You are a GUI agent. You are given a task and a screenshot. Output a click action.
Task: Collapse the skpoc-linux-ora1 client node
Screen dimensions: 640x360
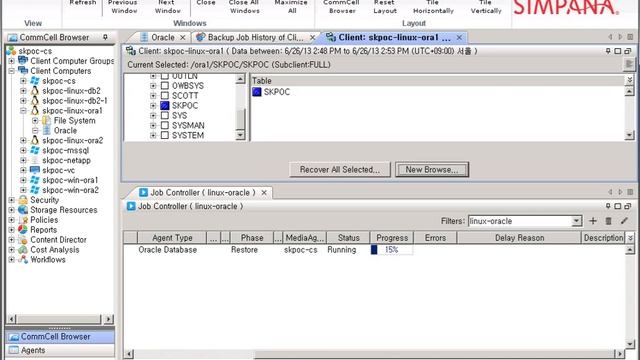pos(23,111)
